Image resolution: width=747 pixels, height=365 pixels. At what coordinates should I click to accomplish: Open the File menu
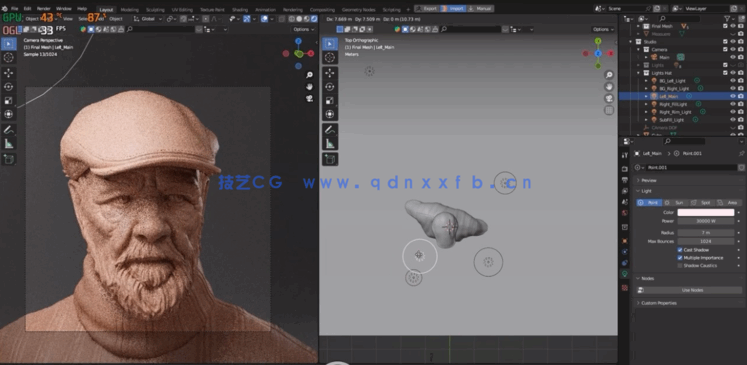click(15, 9)
